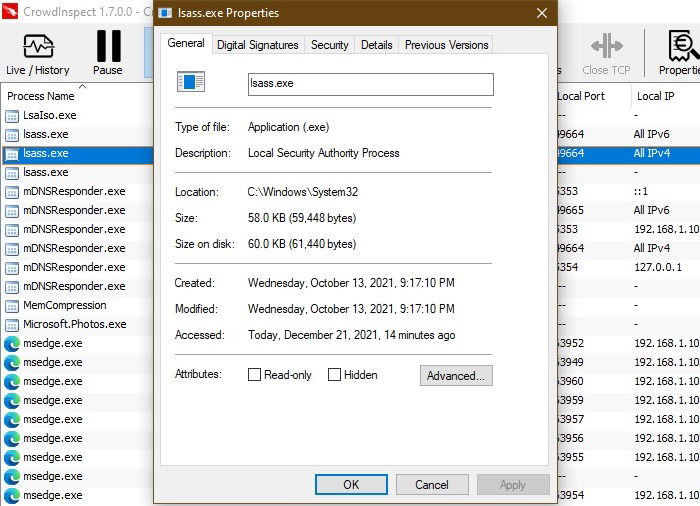Select the MemCompression process row
This screenshot has width=700, height=506.
tap(78, 305)
